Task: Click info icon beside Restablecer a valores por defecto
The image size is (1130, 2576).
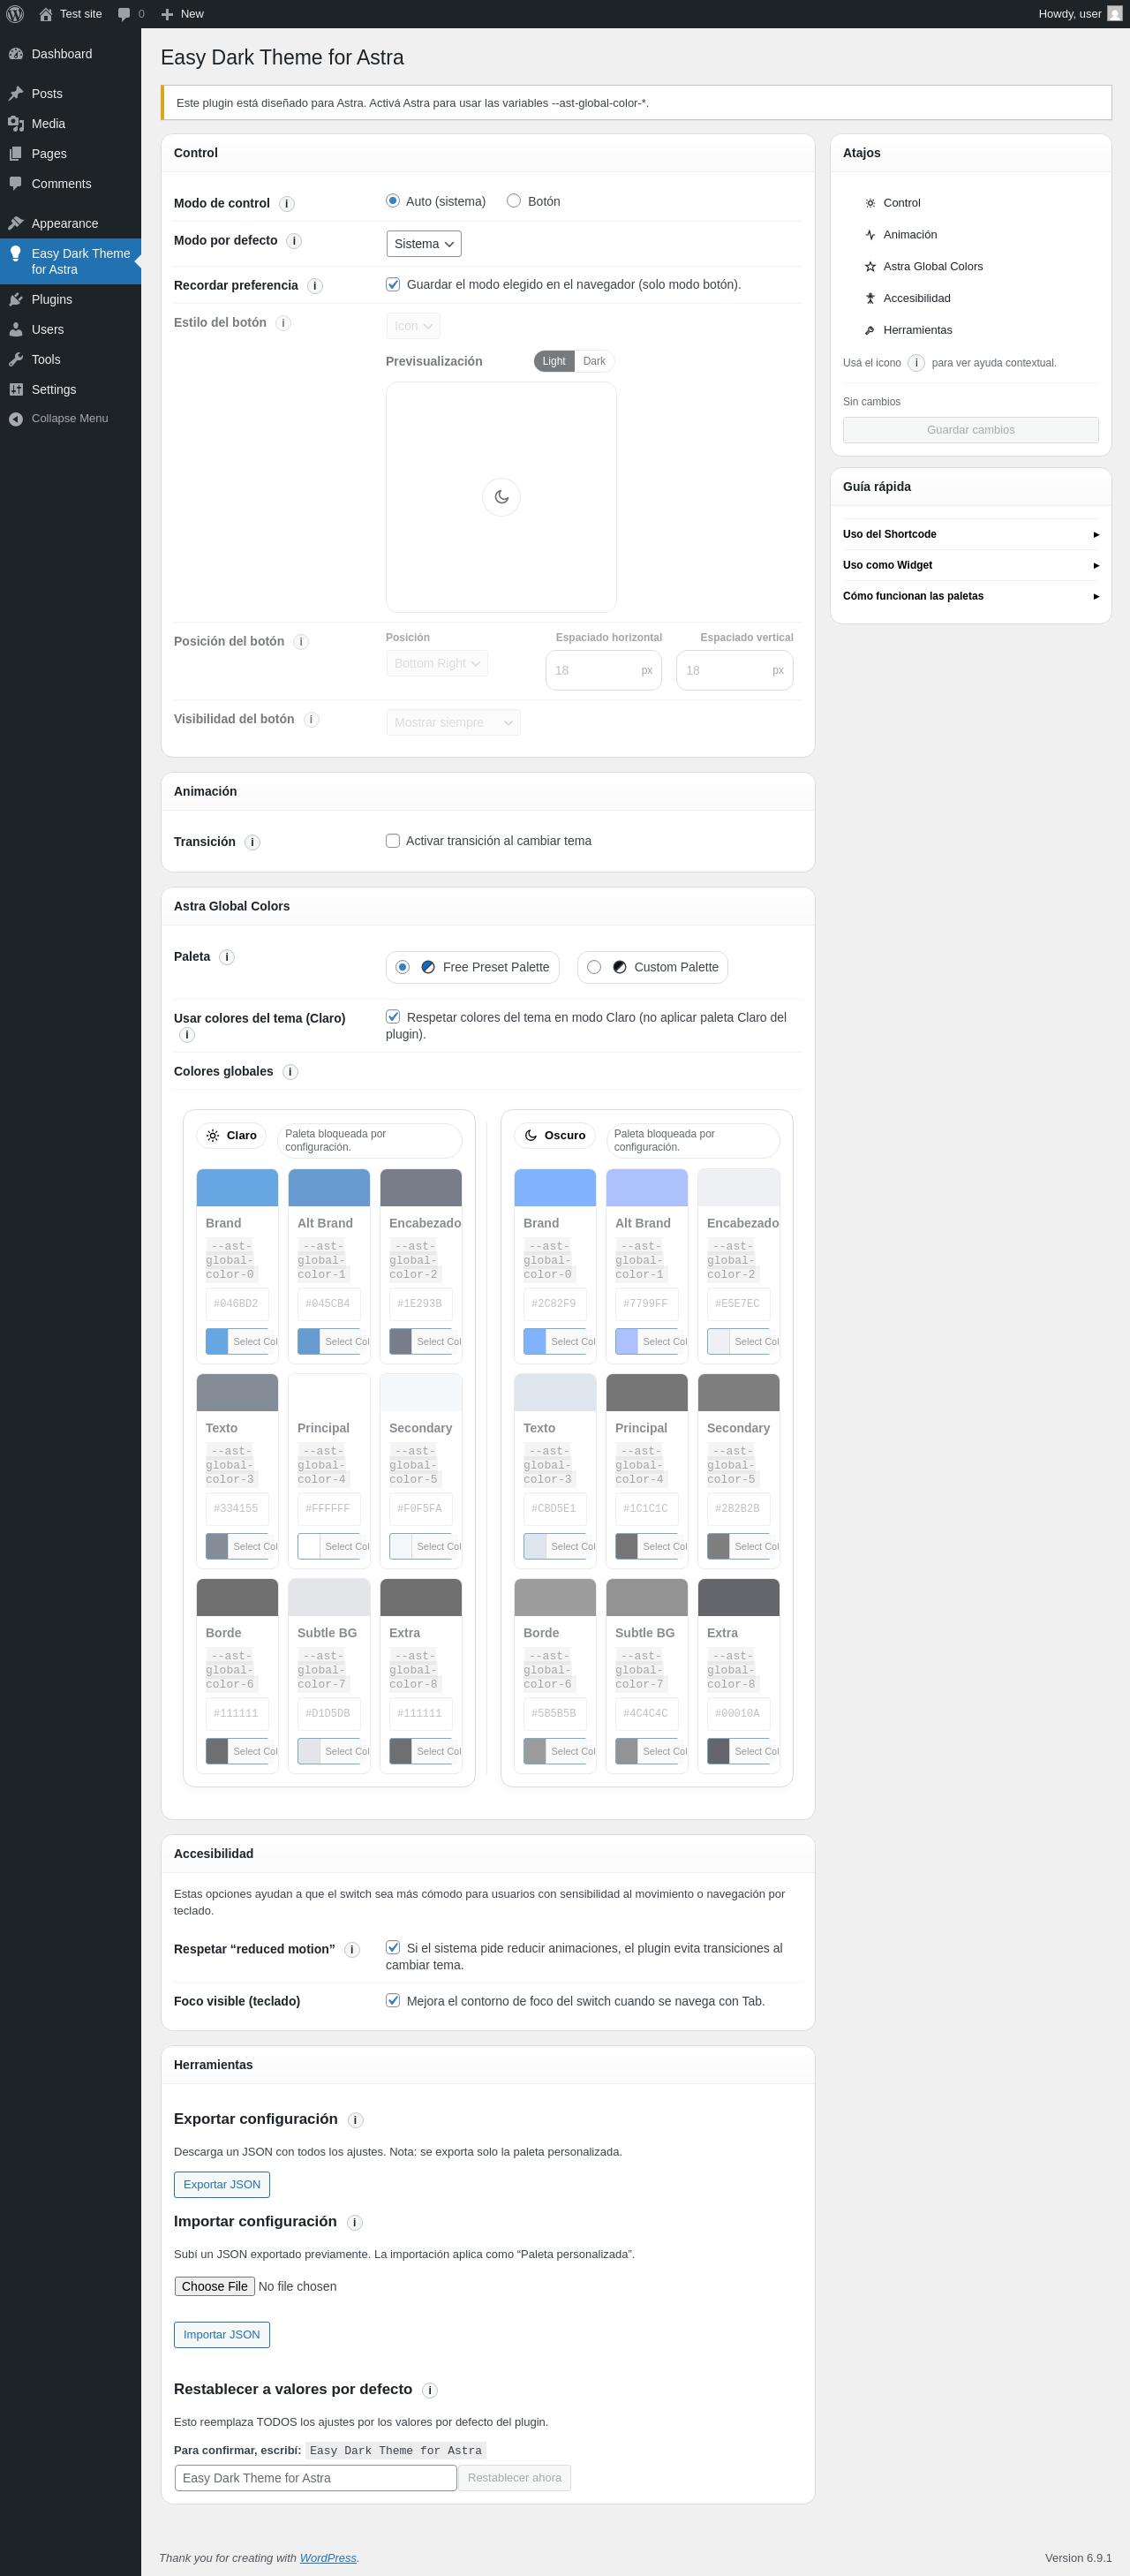Action: point(430,2390)
